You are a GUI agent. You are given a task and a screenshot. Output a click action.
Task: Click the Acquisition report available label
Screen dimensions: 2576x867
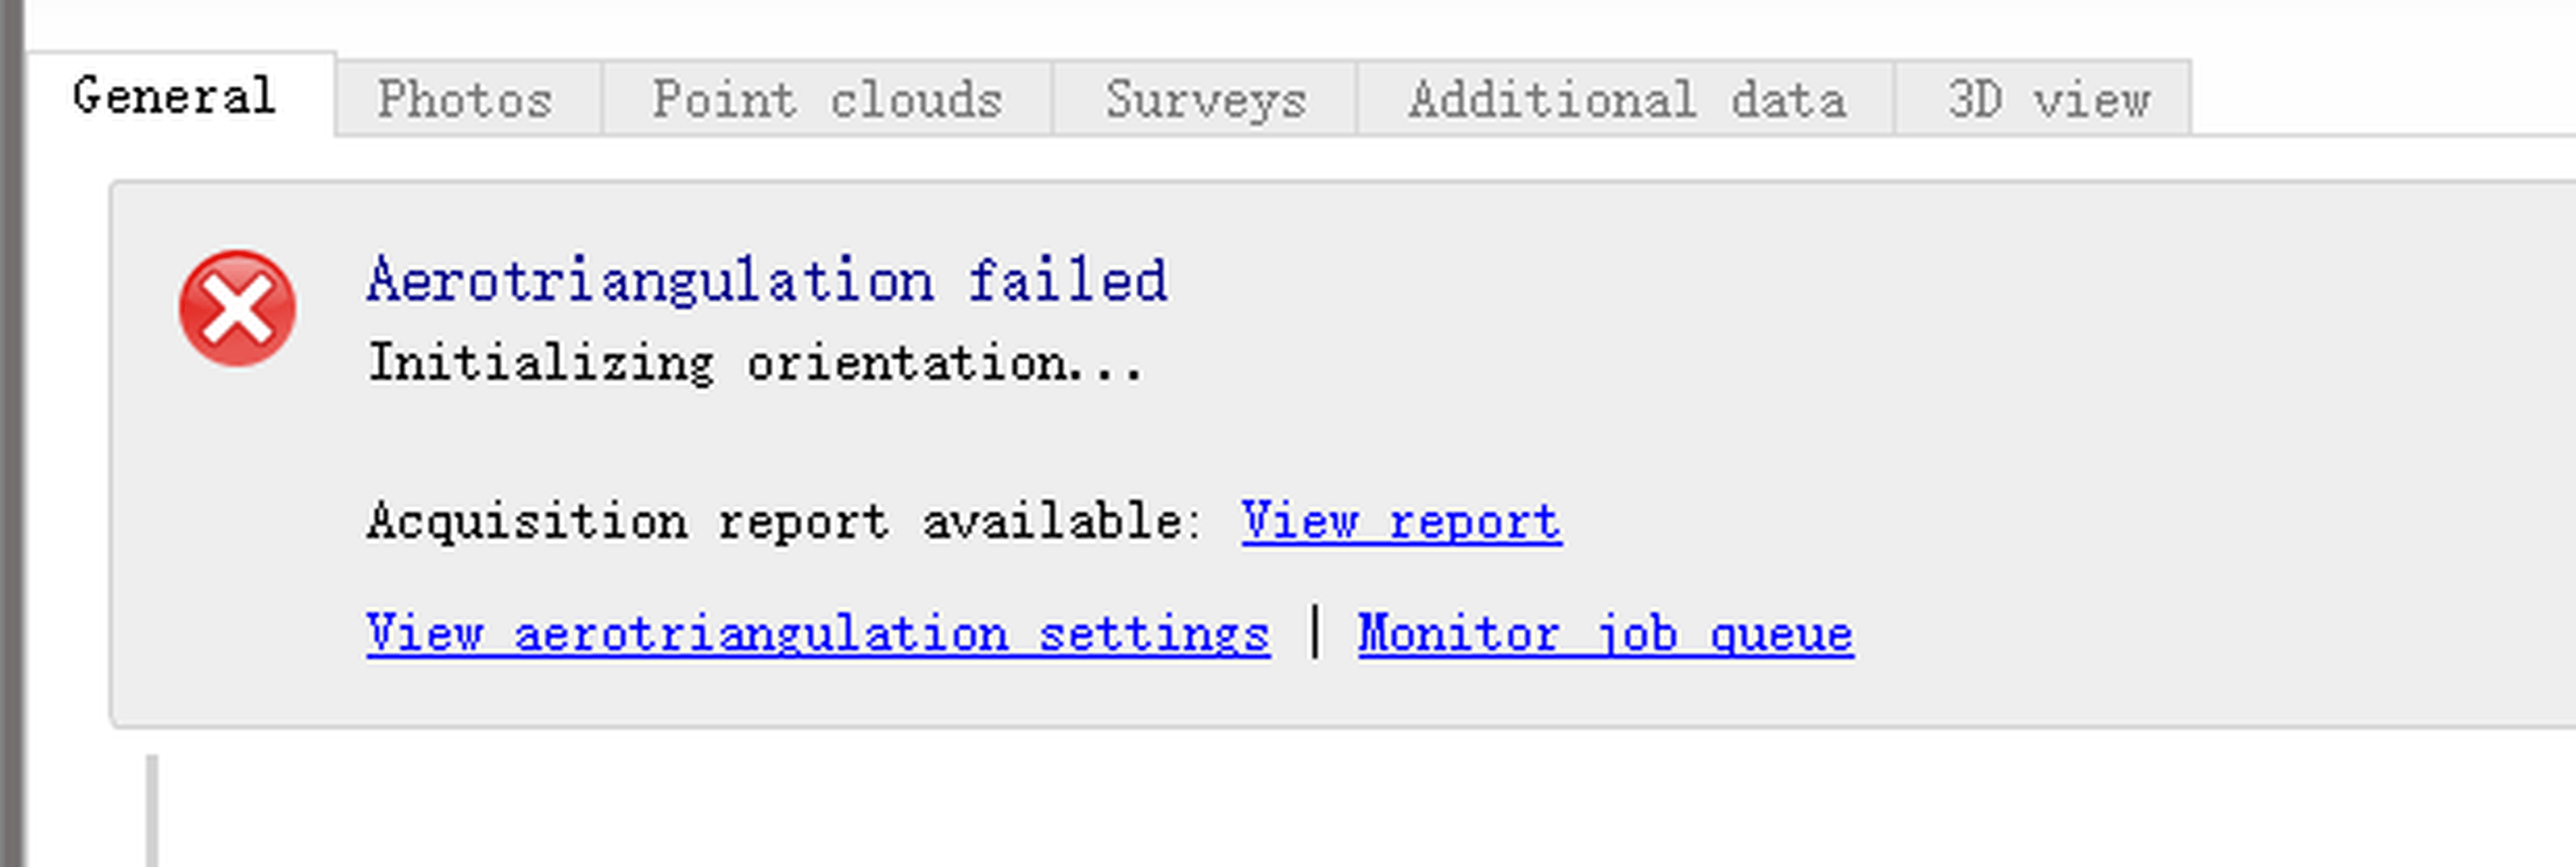point(783,521)
